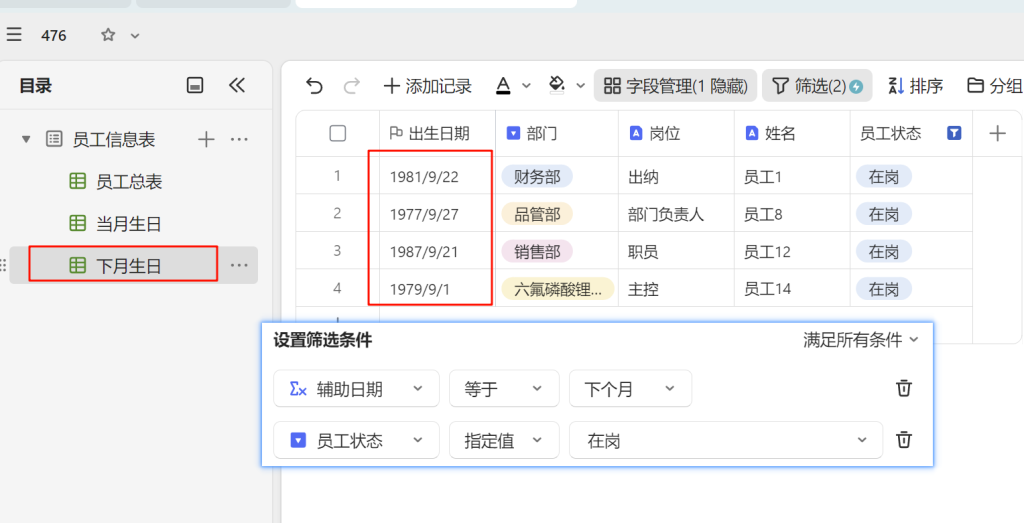Open the 分组 grouping options

pyautogui.click(x=994, y=86)
